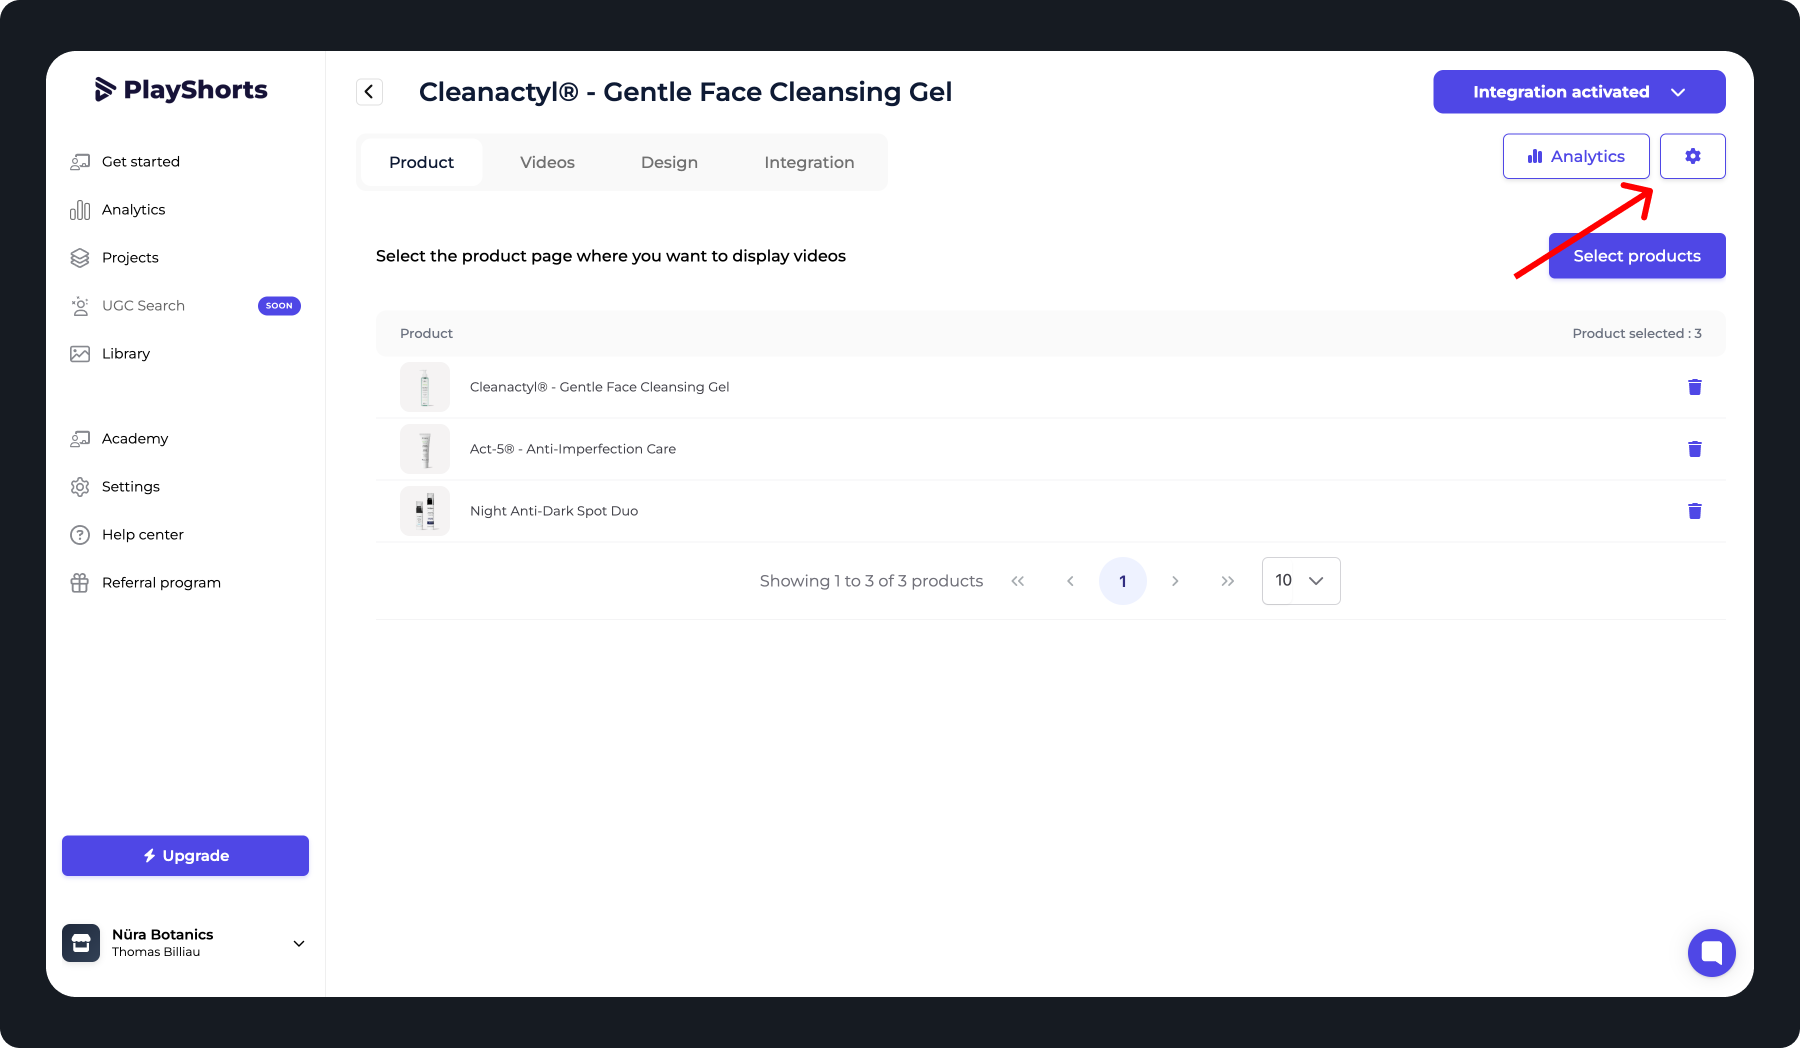This screenshot has height=1048, width=1800.
Task: Expand the Nūra Botanics account switcher
Action: [x=298, y=944]
